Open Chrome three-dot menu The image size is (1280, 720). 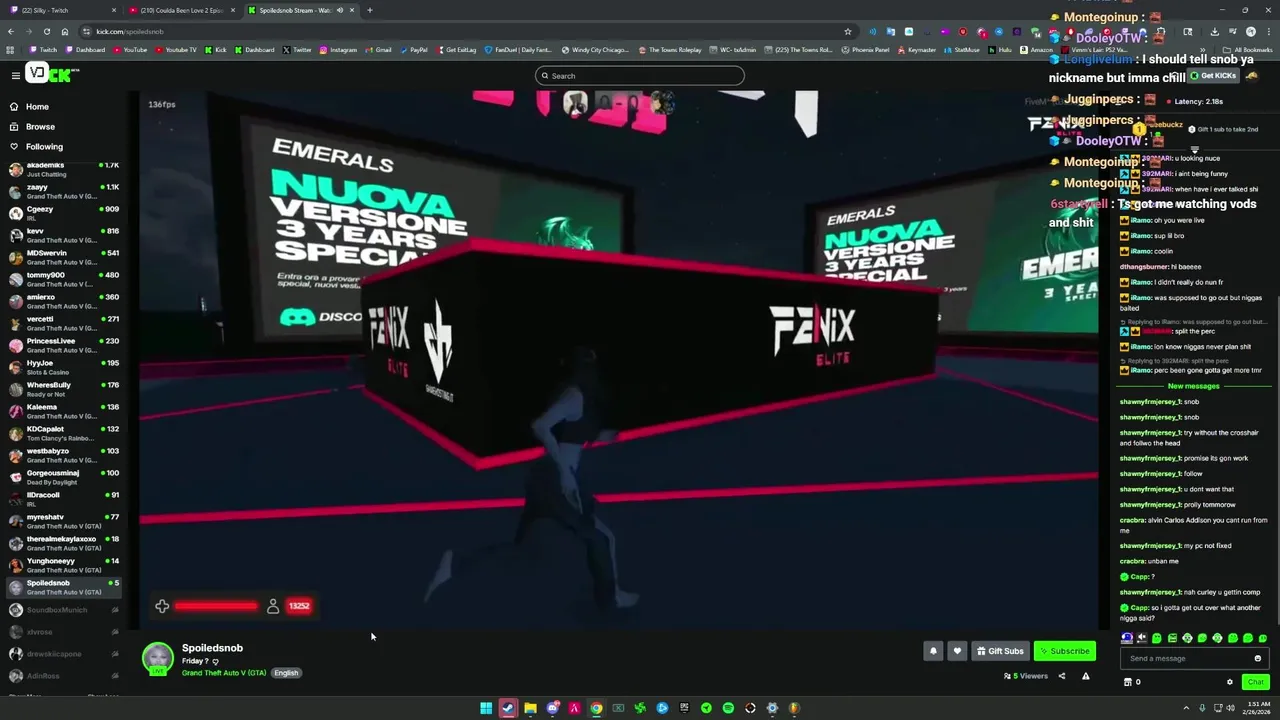tap(1269, 31)
